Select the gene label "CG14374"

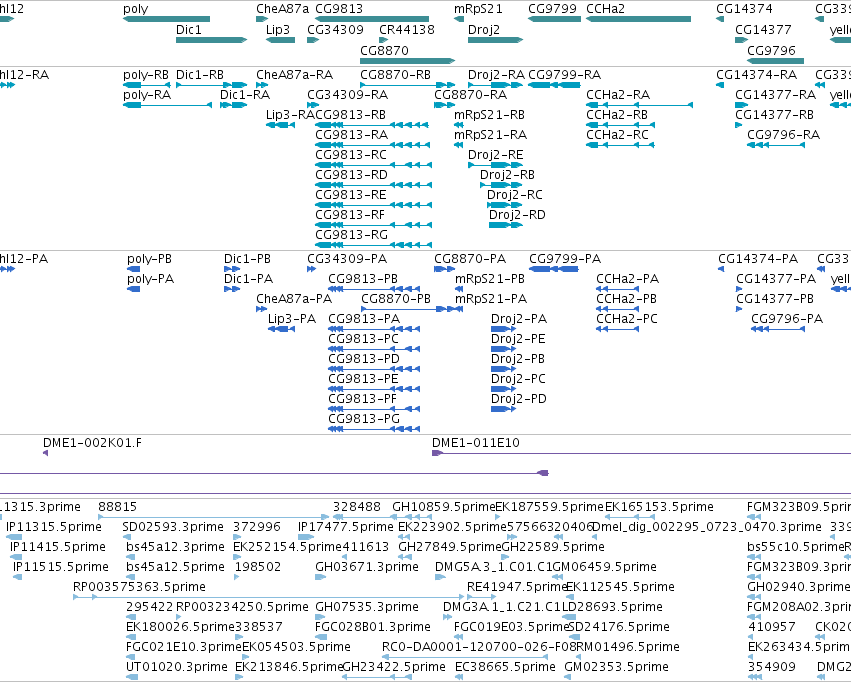tap(744, 9)
